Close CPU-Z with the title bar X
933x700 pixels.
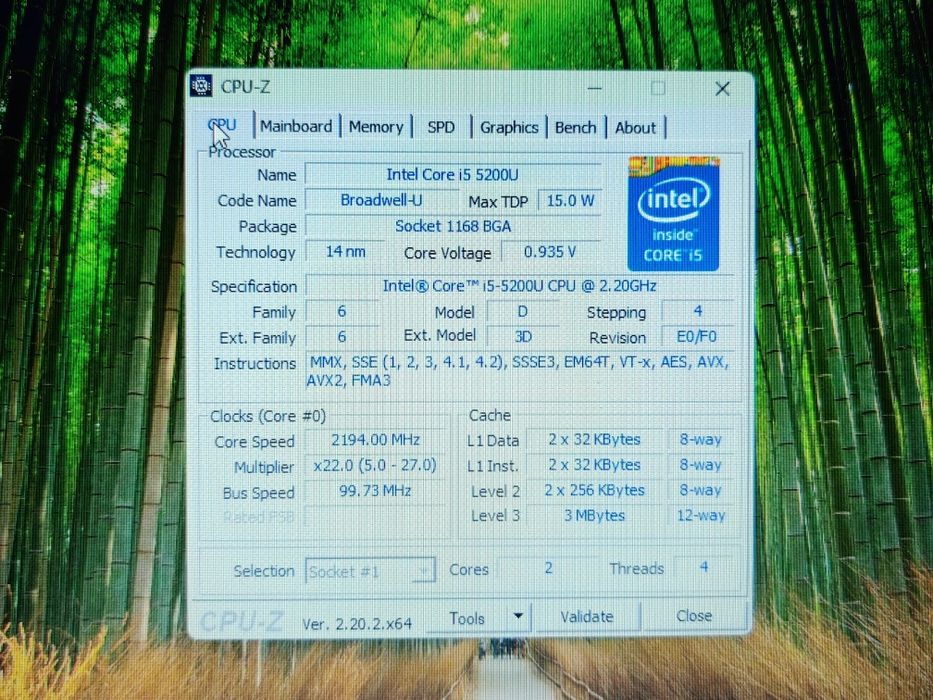(x=722, y=89)
